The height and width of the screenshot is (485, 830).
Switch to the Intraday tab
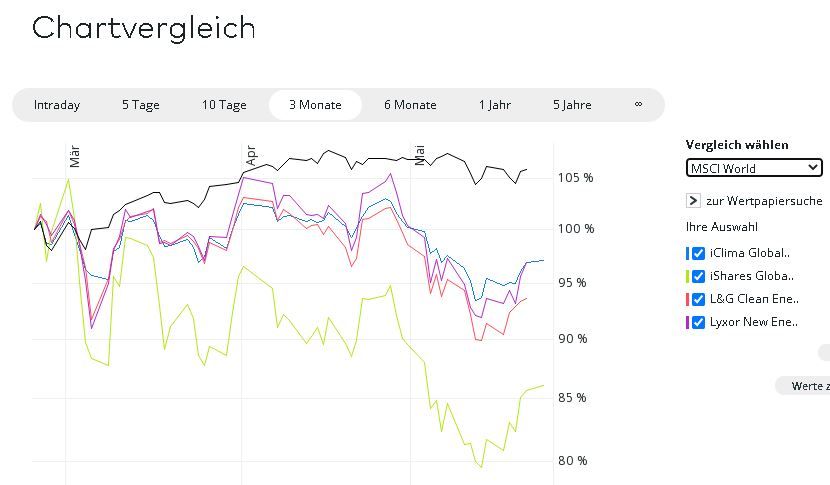point(57,105)
